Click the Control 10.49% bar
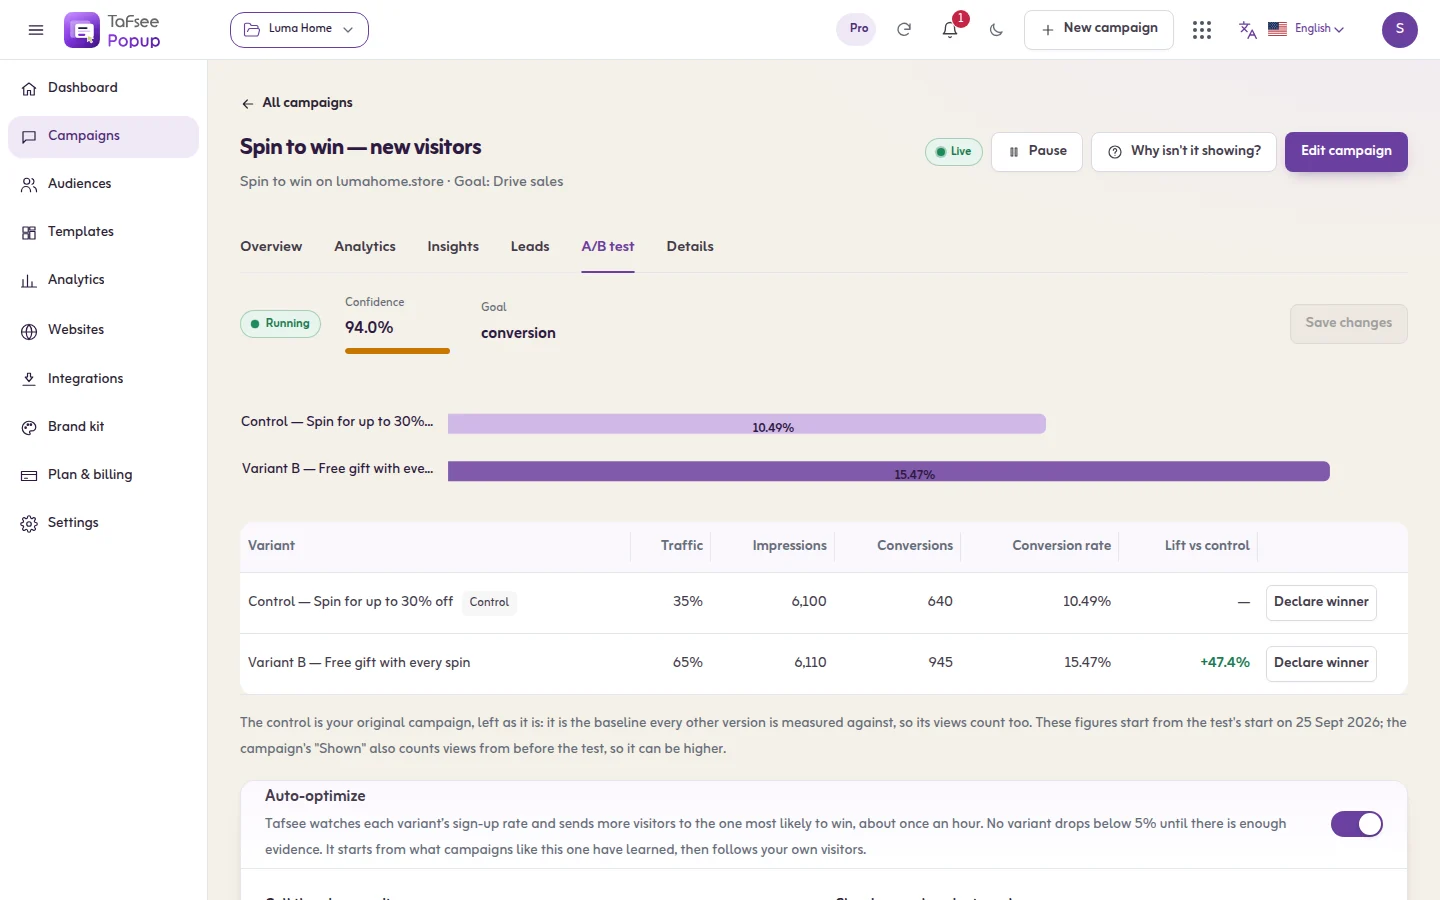1440x900 pixels. click(747, 424)
